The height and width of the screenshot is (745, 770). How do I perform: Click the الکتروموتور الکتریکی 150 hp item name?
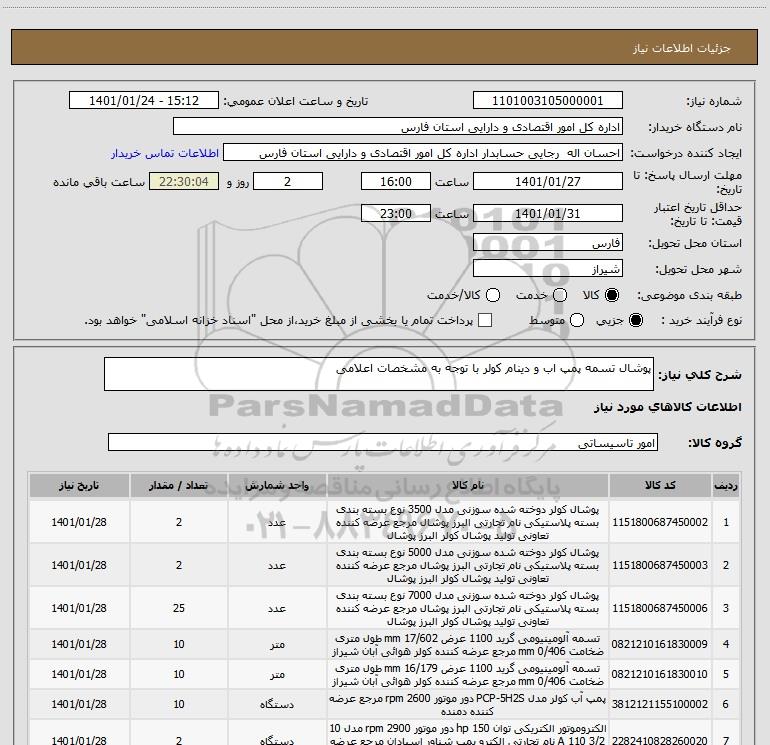tap(468, 734)
